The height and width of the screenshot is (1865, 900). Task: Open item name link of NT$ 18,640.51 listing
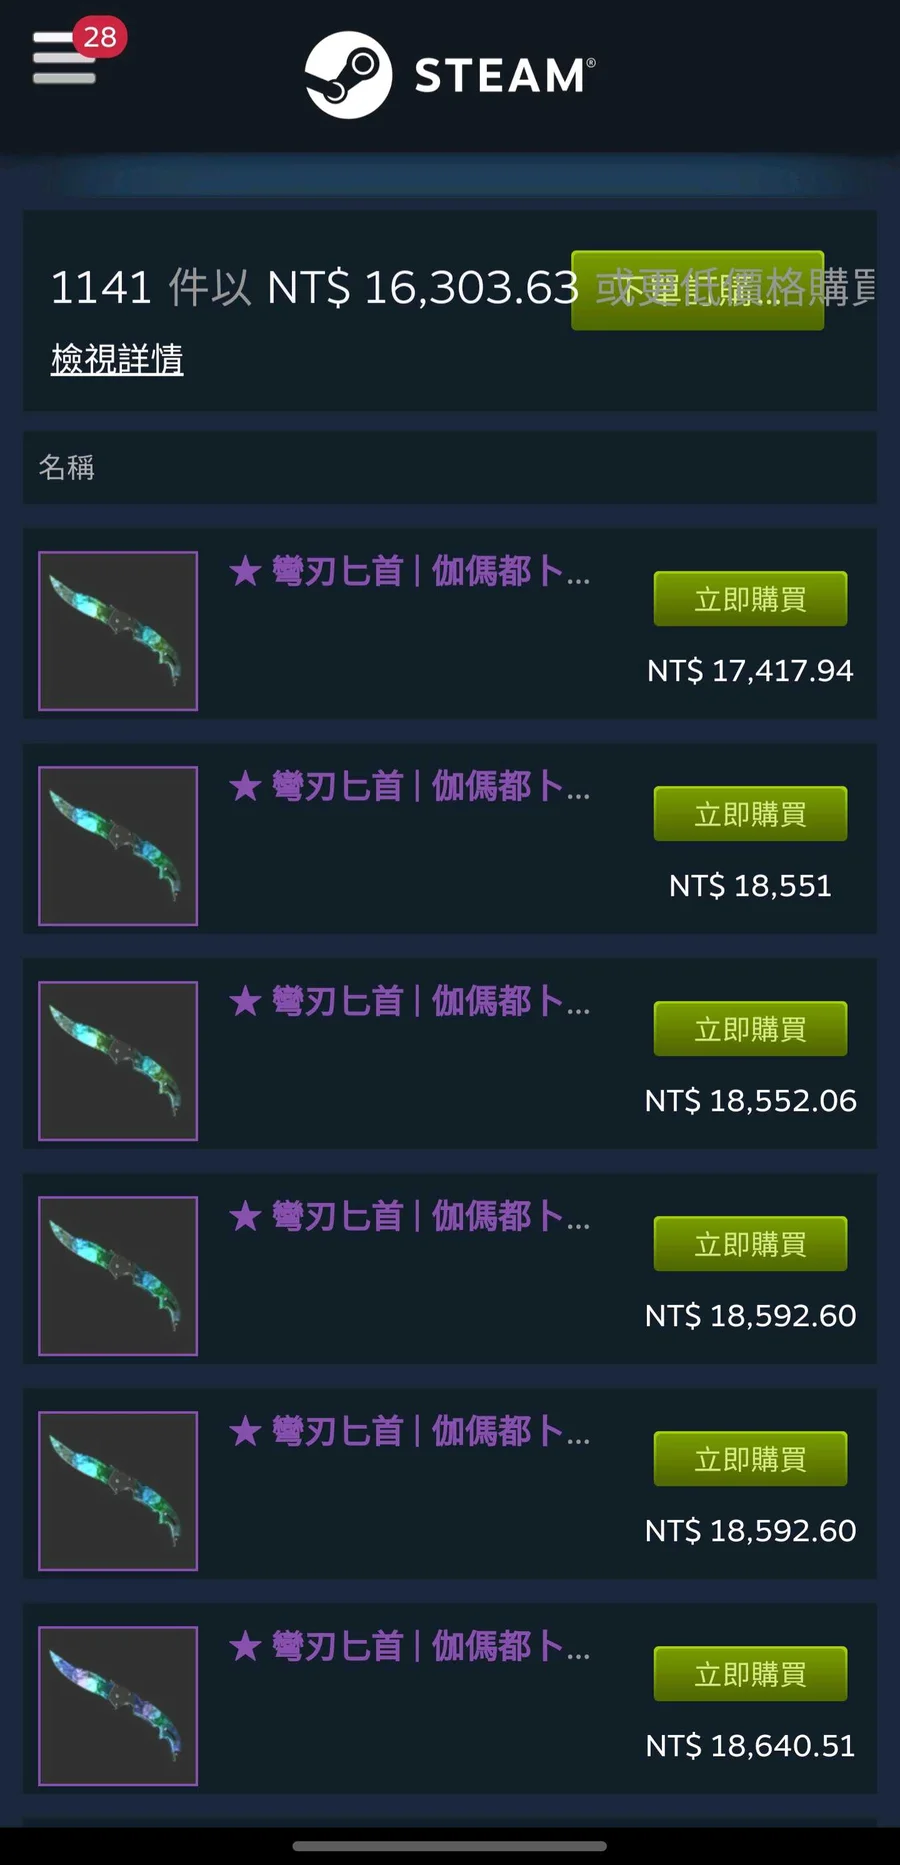[x=410, y=1647]
